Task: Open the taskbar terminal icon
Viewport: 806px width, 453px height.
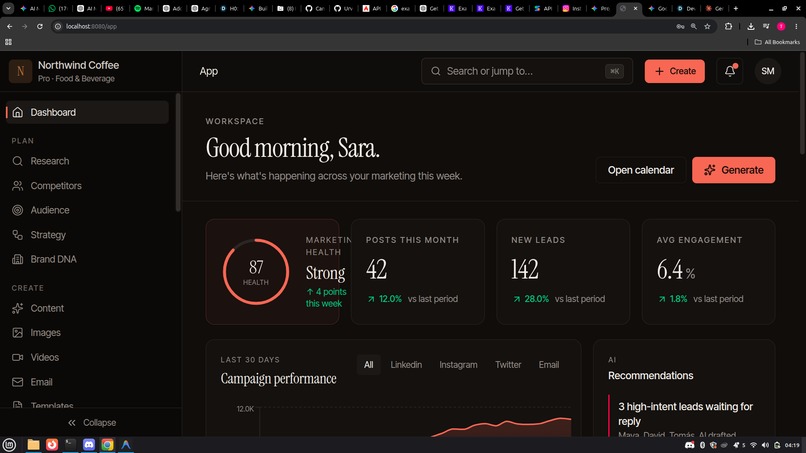Action: pos(70,445)
